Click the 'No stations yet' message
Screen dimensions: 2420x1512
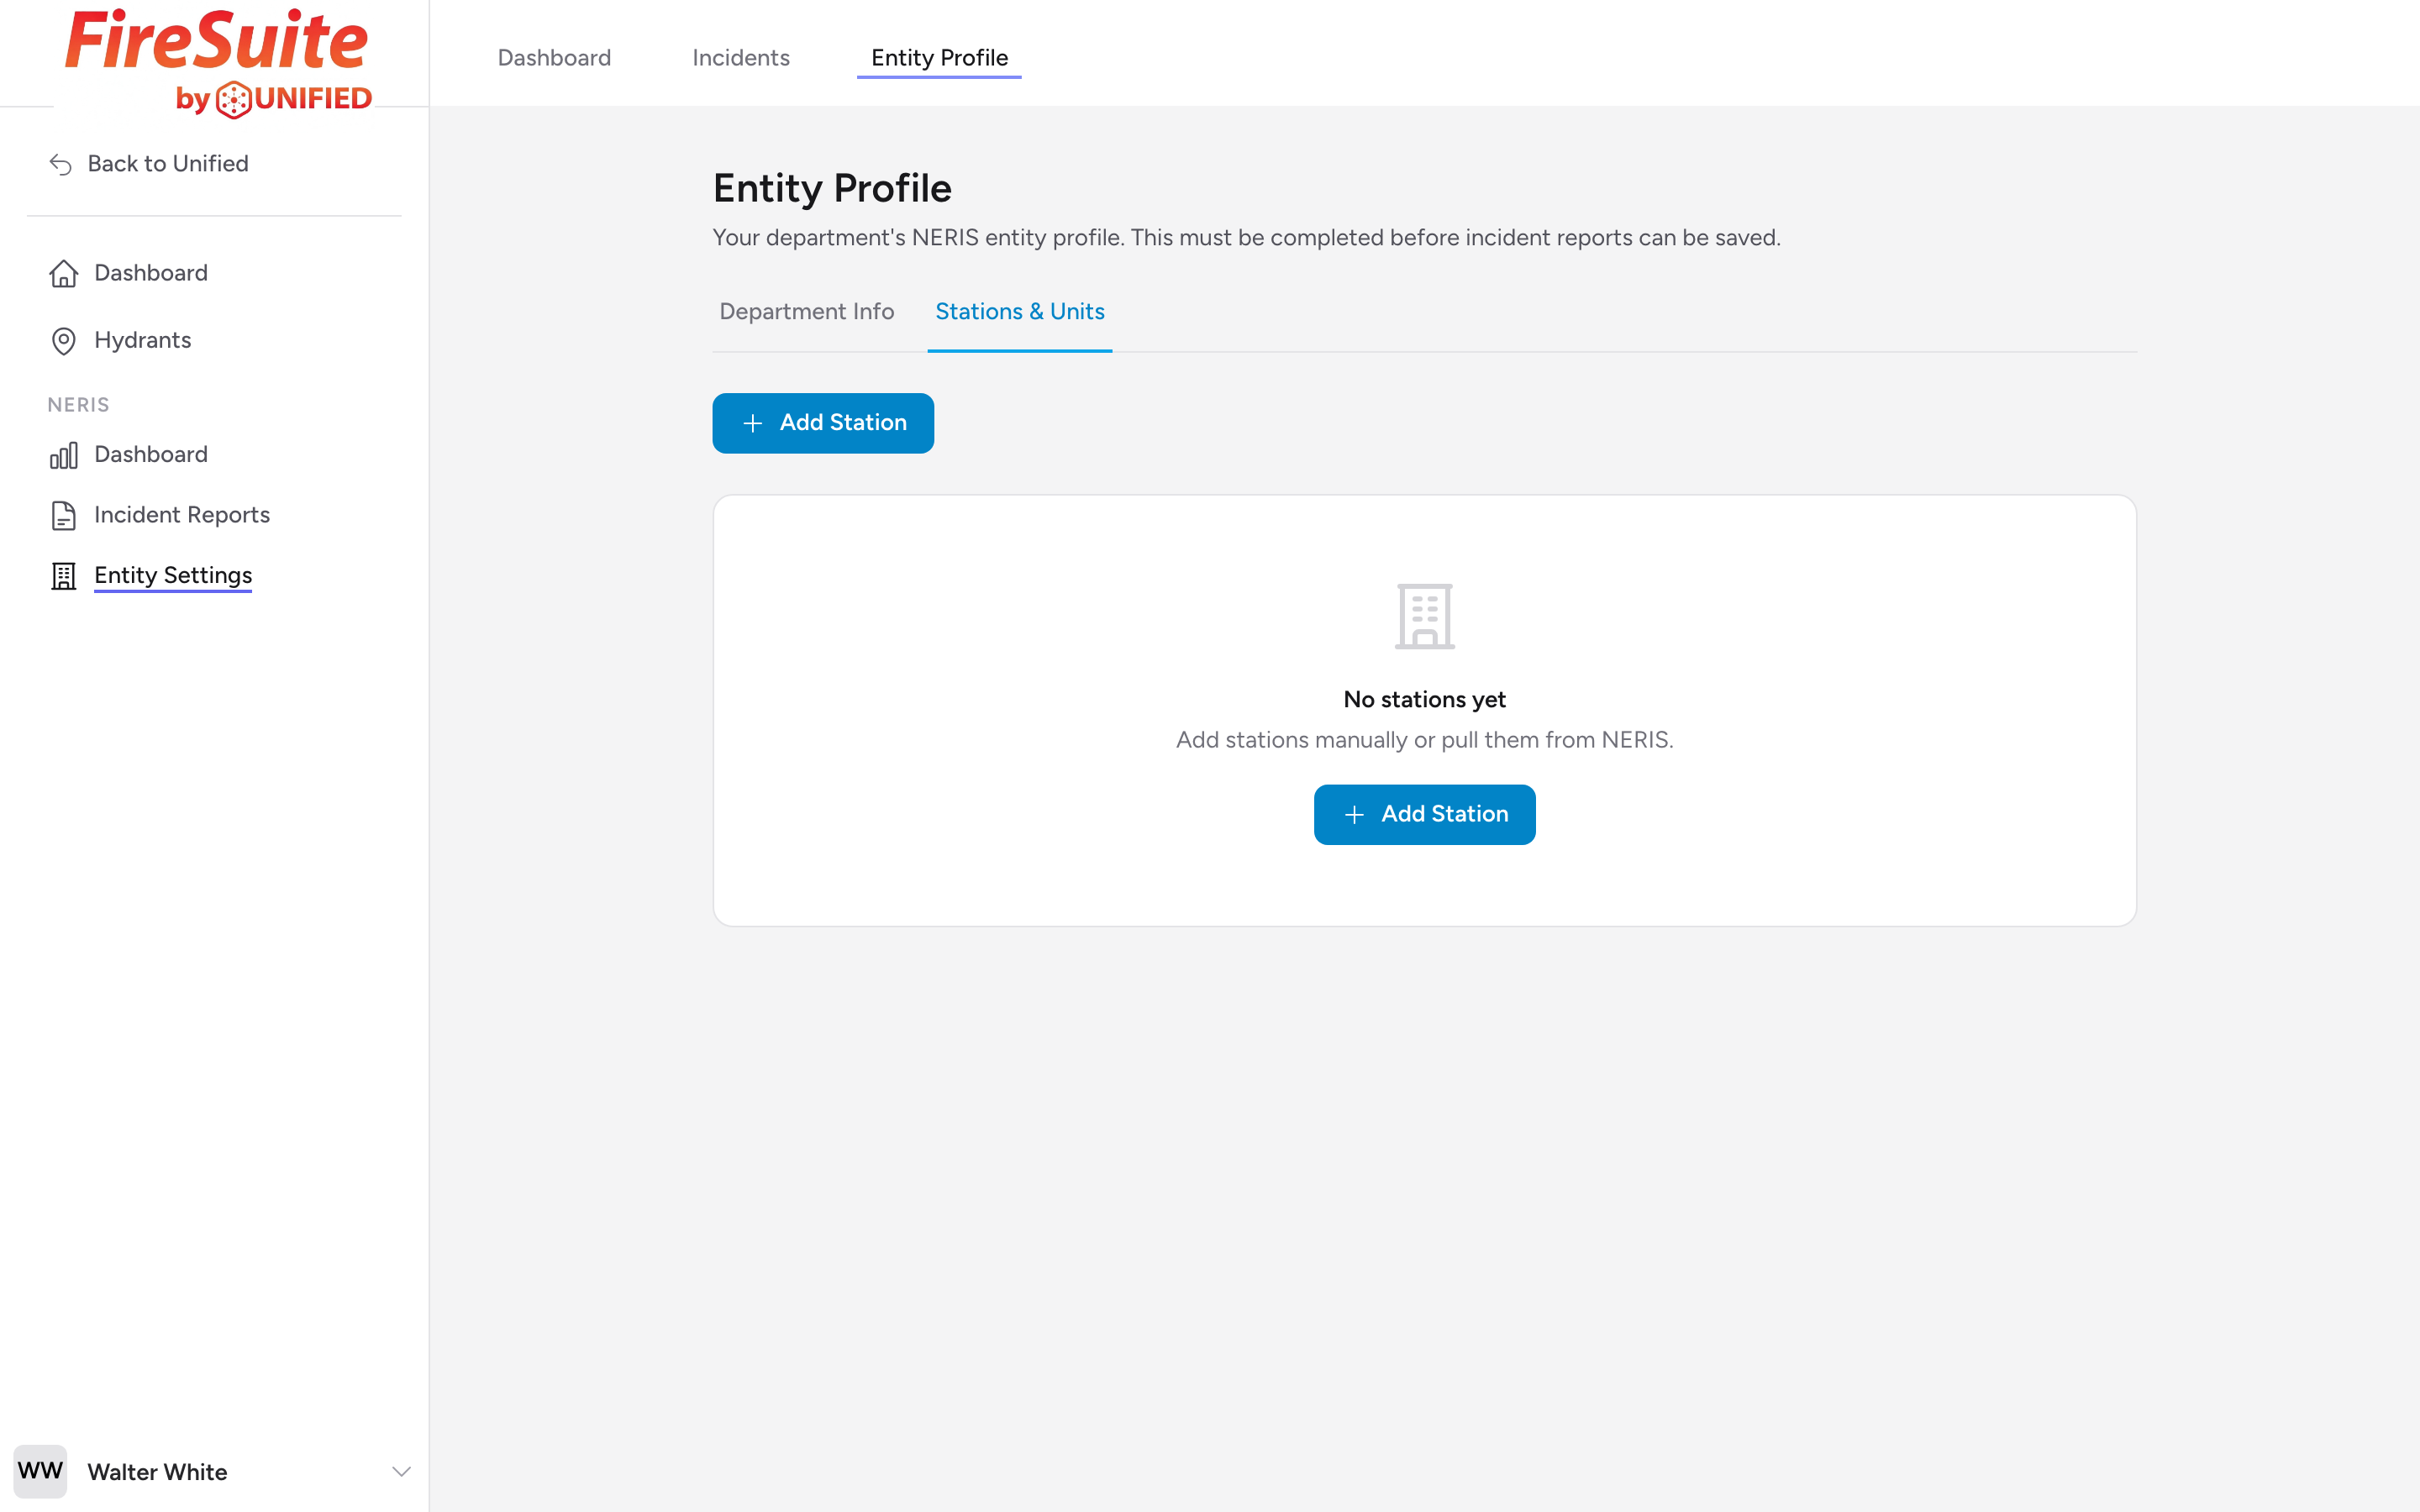click(1424, 700)
